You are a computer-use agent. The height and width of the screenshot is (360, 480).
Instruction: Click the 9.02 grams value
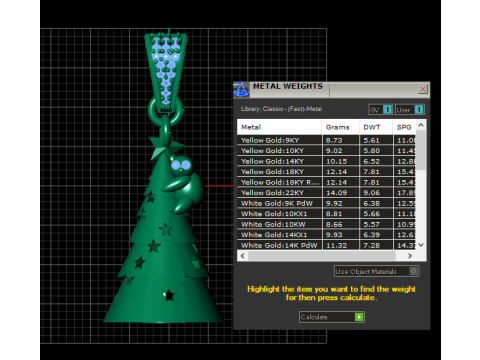334,151
